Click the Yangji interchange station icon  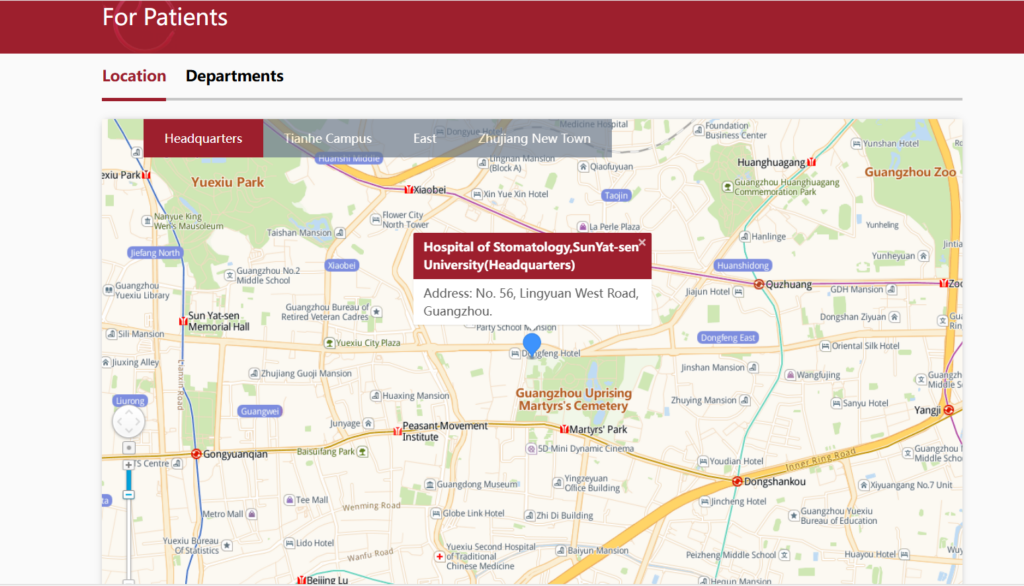(949, 410)
